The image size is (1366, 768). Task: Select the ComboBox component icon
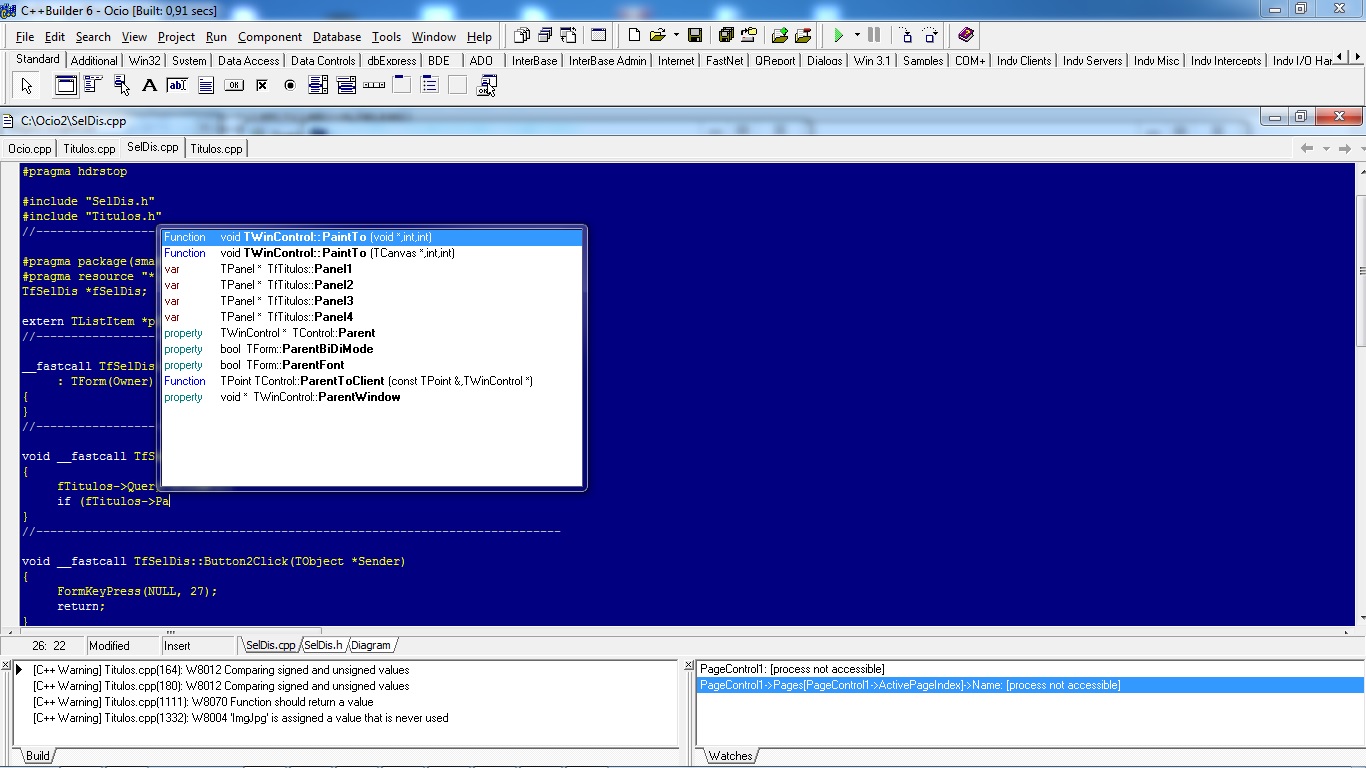[346, 86]
